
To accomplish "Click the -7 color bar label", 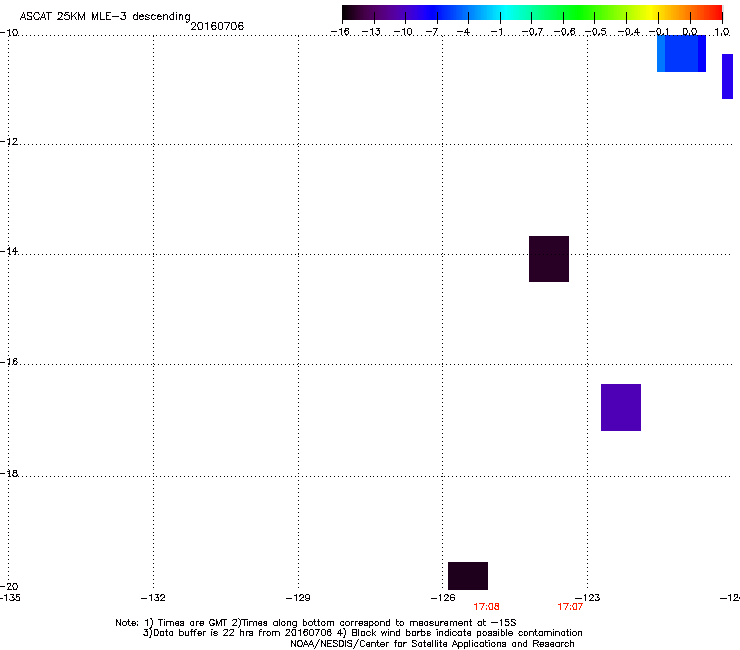I will pos(432,32).
